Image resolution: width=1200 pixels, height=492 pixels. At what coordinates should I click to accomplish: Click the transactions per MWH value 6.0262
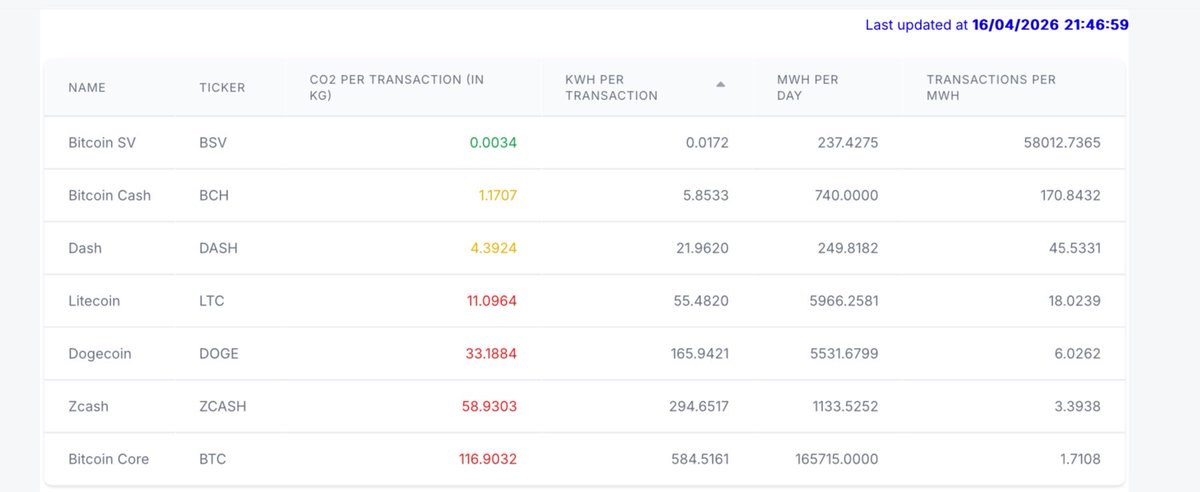coord(1078,354)
